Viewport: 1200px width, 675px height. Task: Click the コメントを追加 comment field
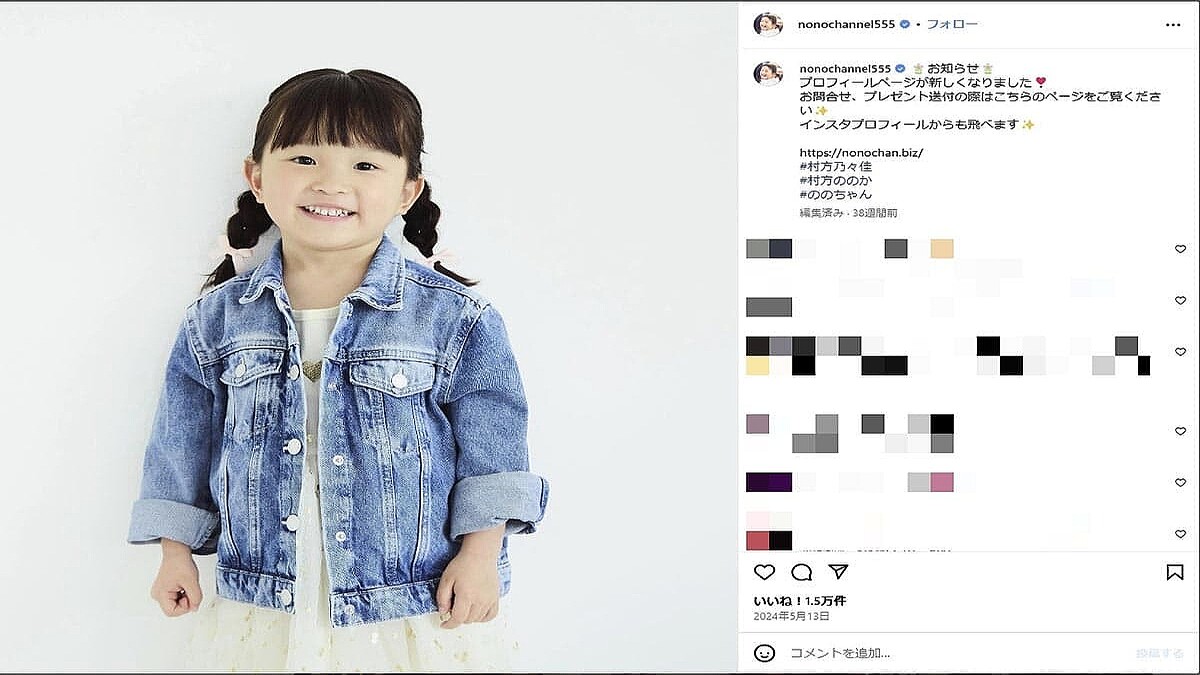coord(955,653)
